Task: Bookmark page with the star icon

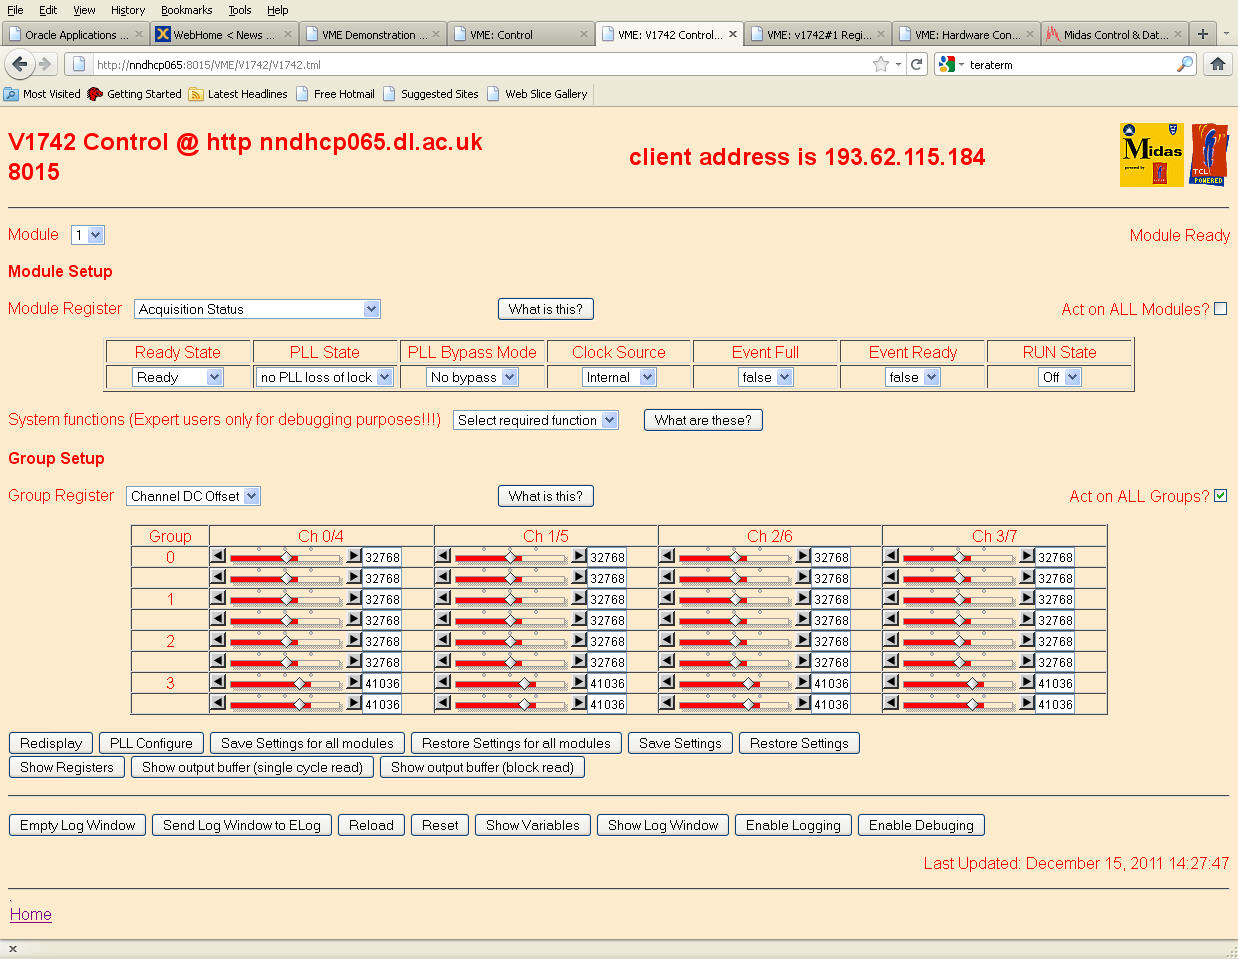Action: coord(880,64)
